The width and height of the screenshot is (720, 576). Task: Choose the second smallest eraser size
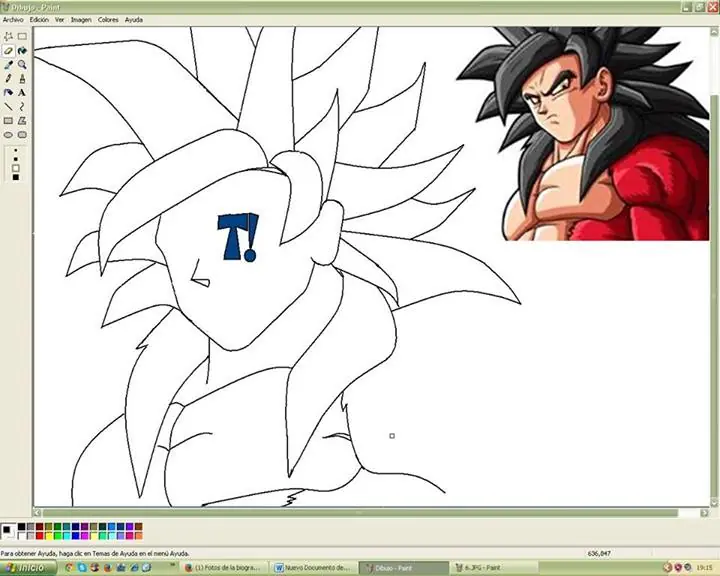pos(16,159)
